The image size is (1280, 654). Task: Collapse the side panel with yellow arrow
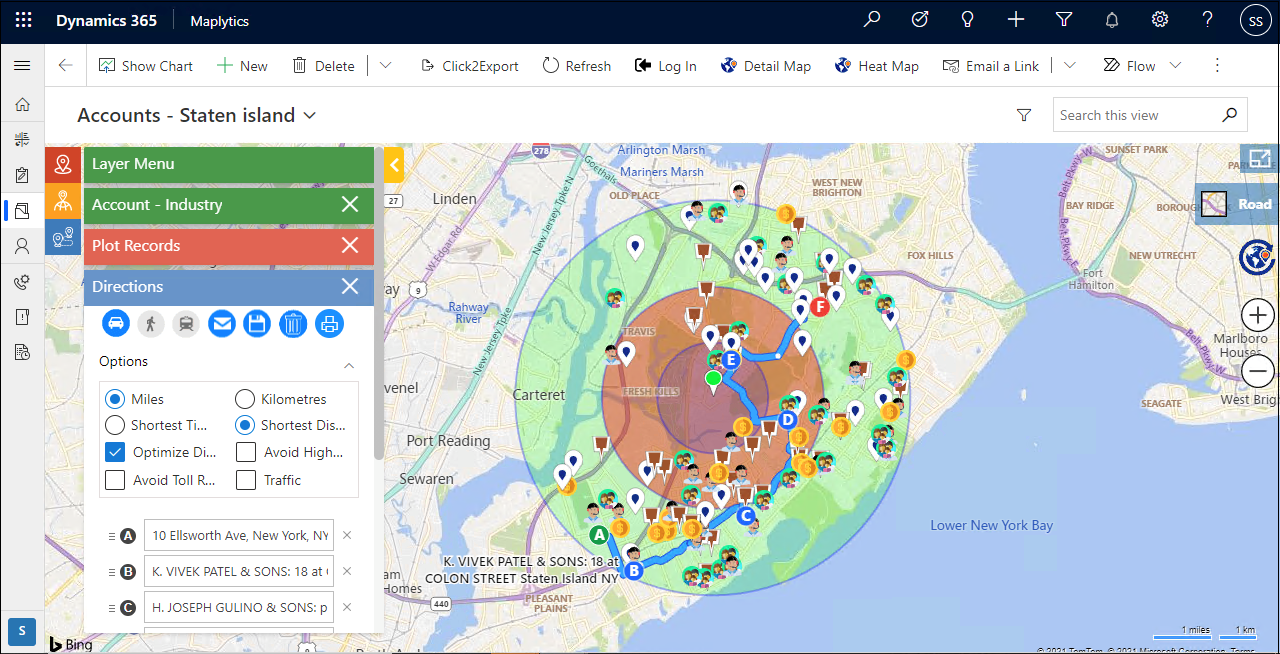coord(393,165)
